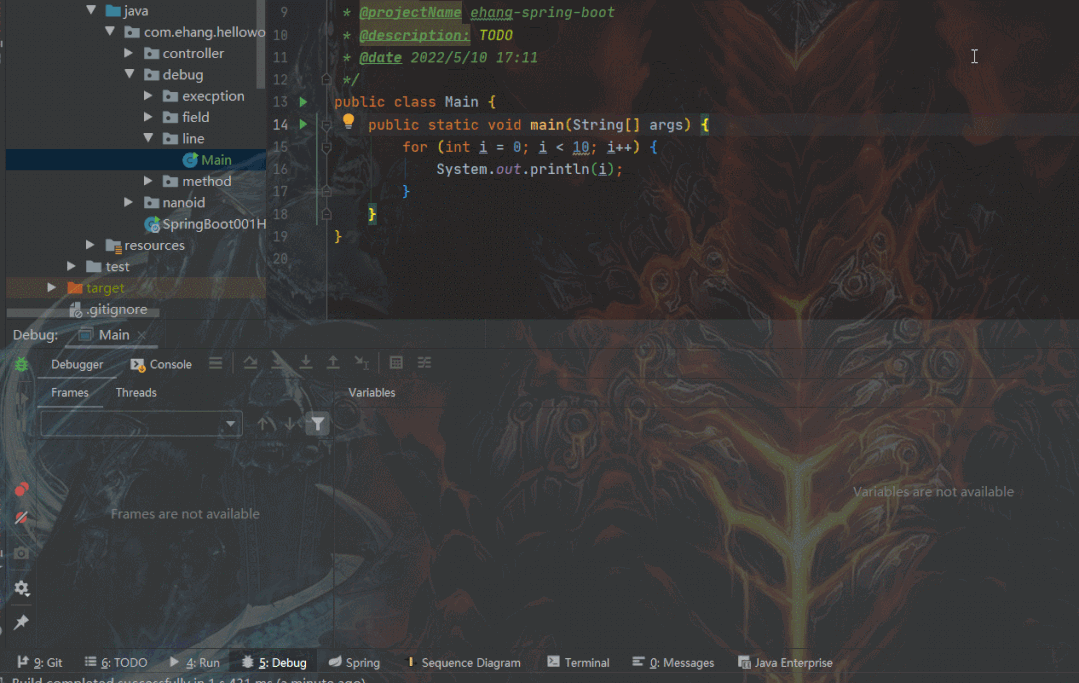The height and width of the screenshot is (683, 1079).
Task: Expand the target folder
Action: pos(52,288)
